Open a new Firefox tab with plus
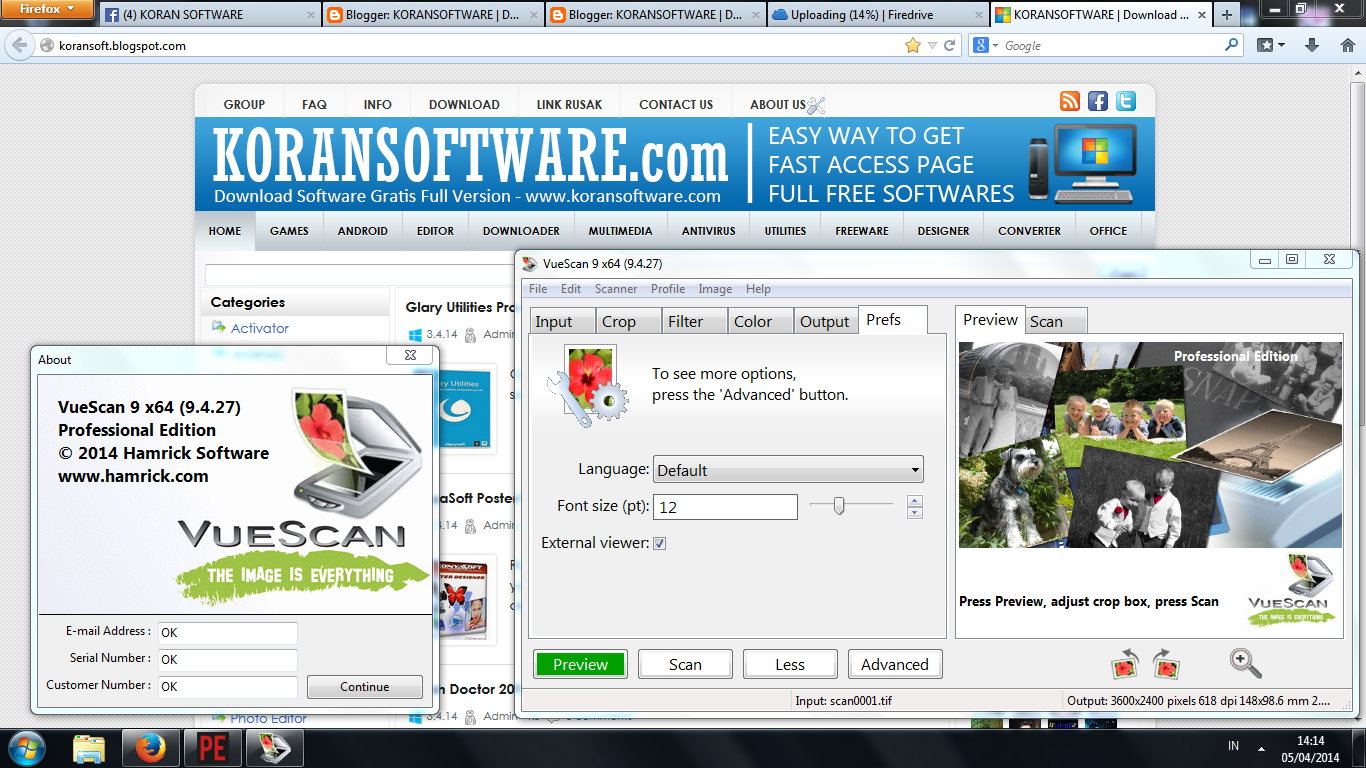Screen dimensions: 1366x768 pyautogui.click(x=1227, y=15)
